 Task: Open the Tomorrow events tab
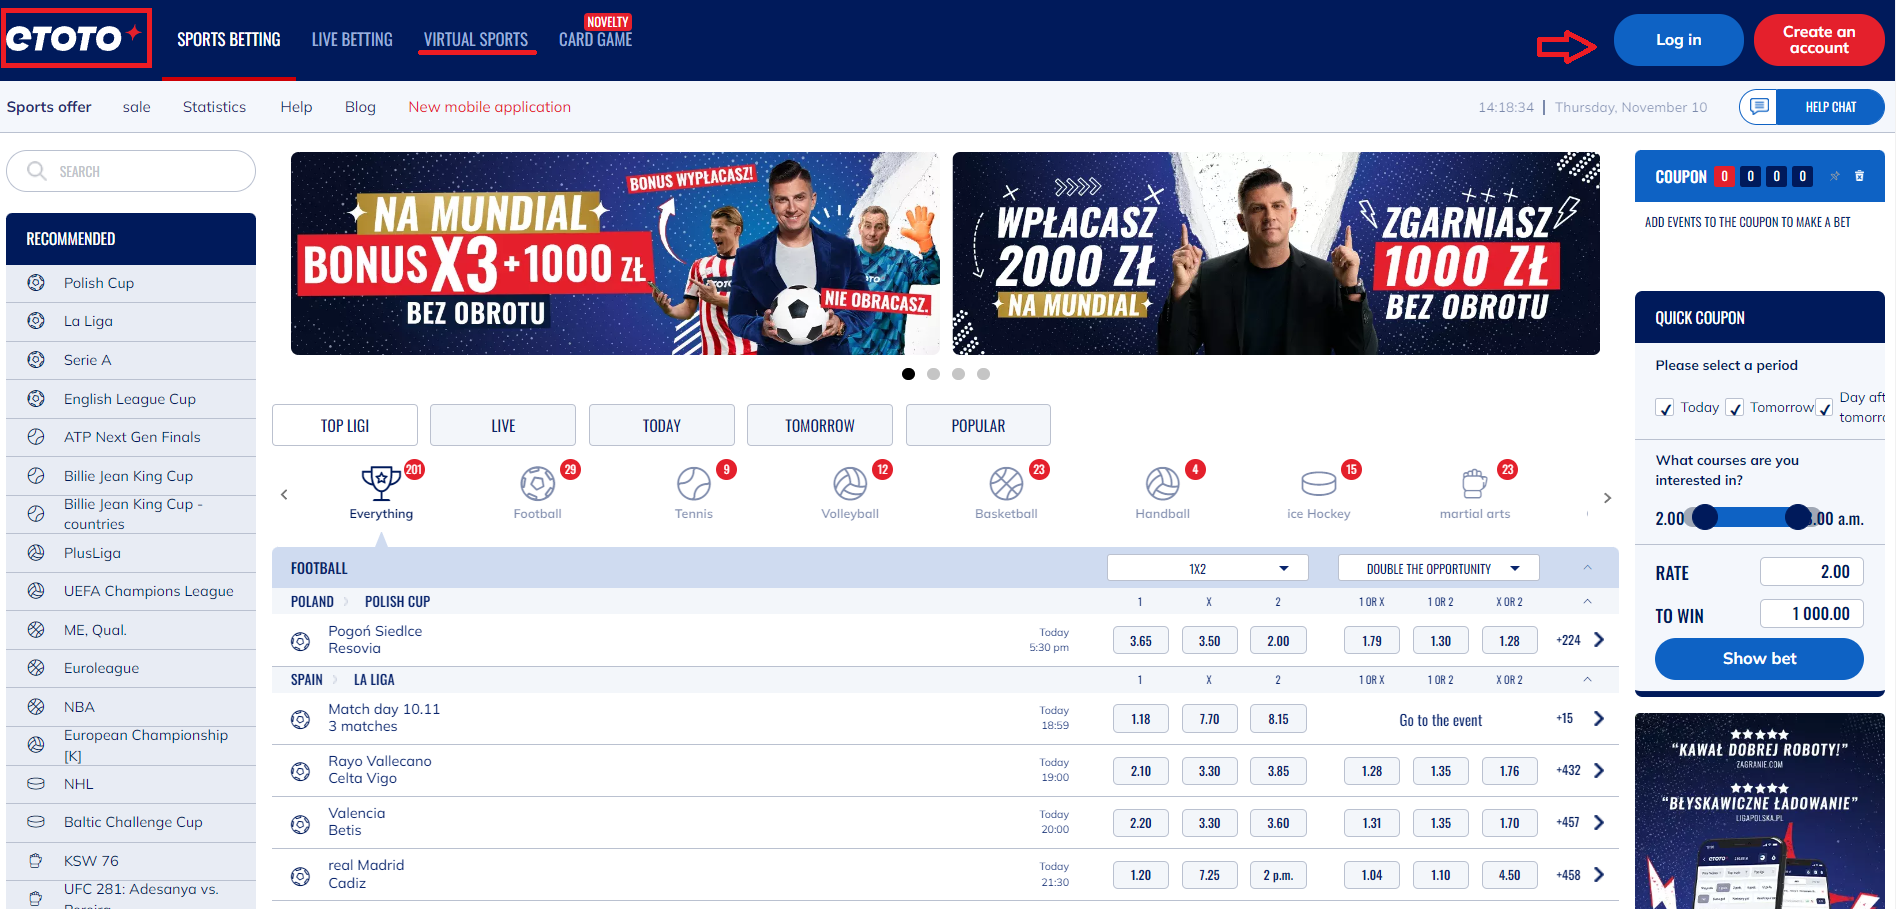819,425
